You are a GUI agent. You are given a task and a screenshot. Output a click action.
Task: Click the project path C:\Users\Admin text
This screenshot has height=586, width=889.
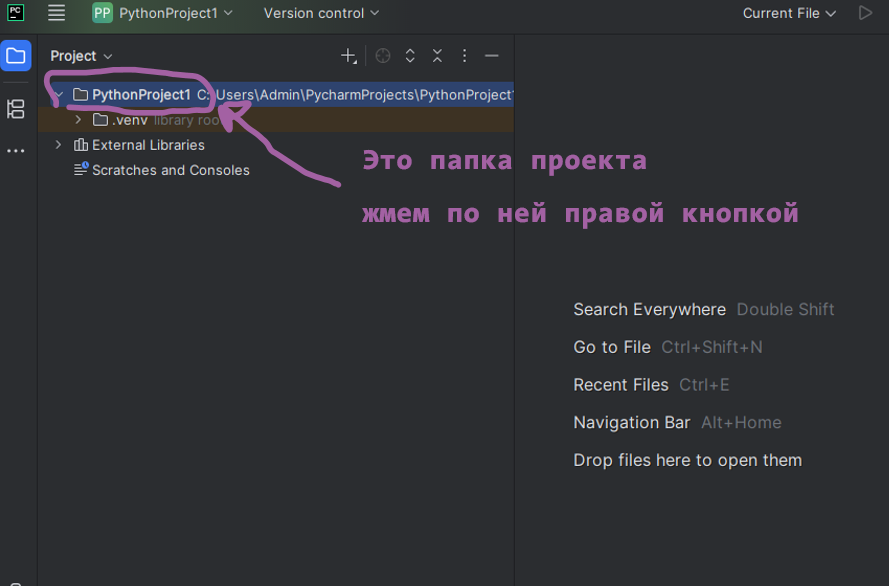coord(355,95)
